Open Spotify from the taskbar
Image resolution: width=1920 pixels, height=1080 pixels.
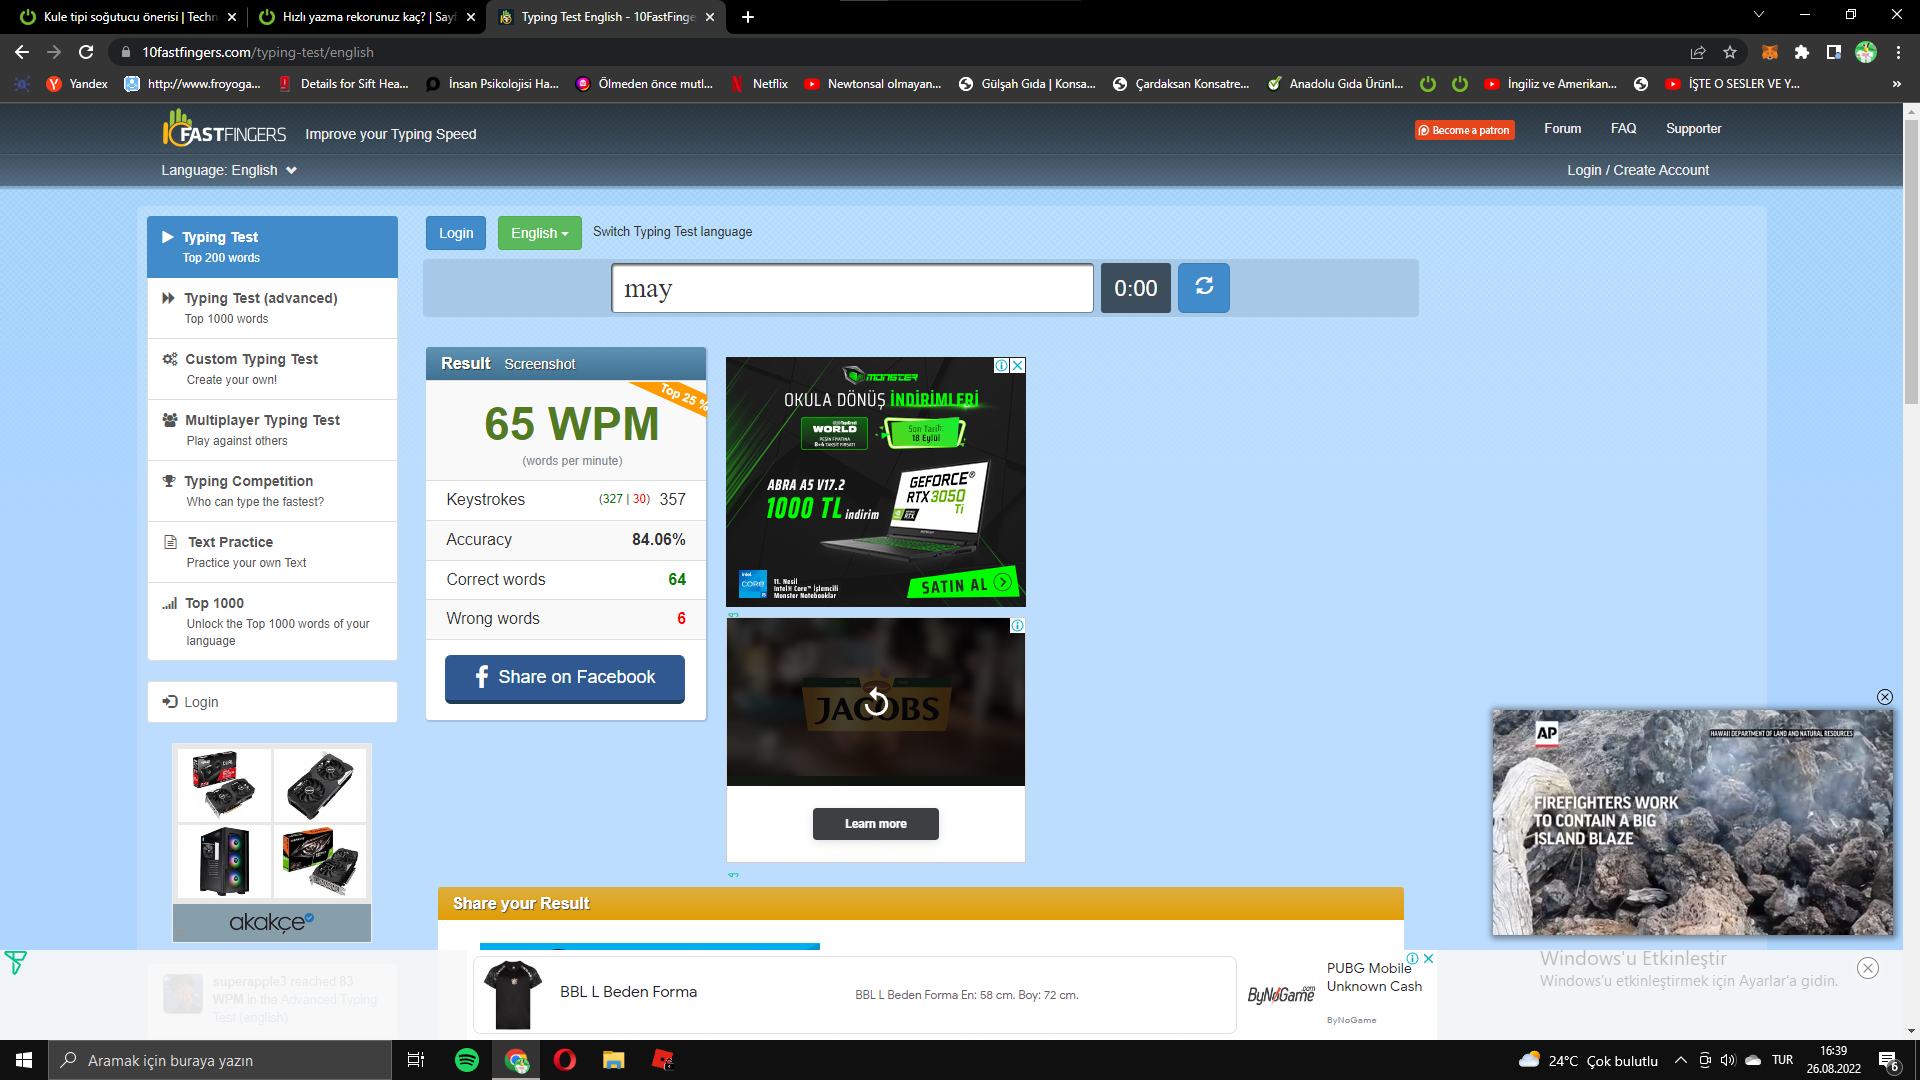pos(466,1060)
